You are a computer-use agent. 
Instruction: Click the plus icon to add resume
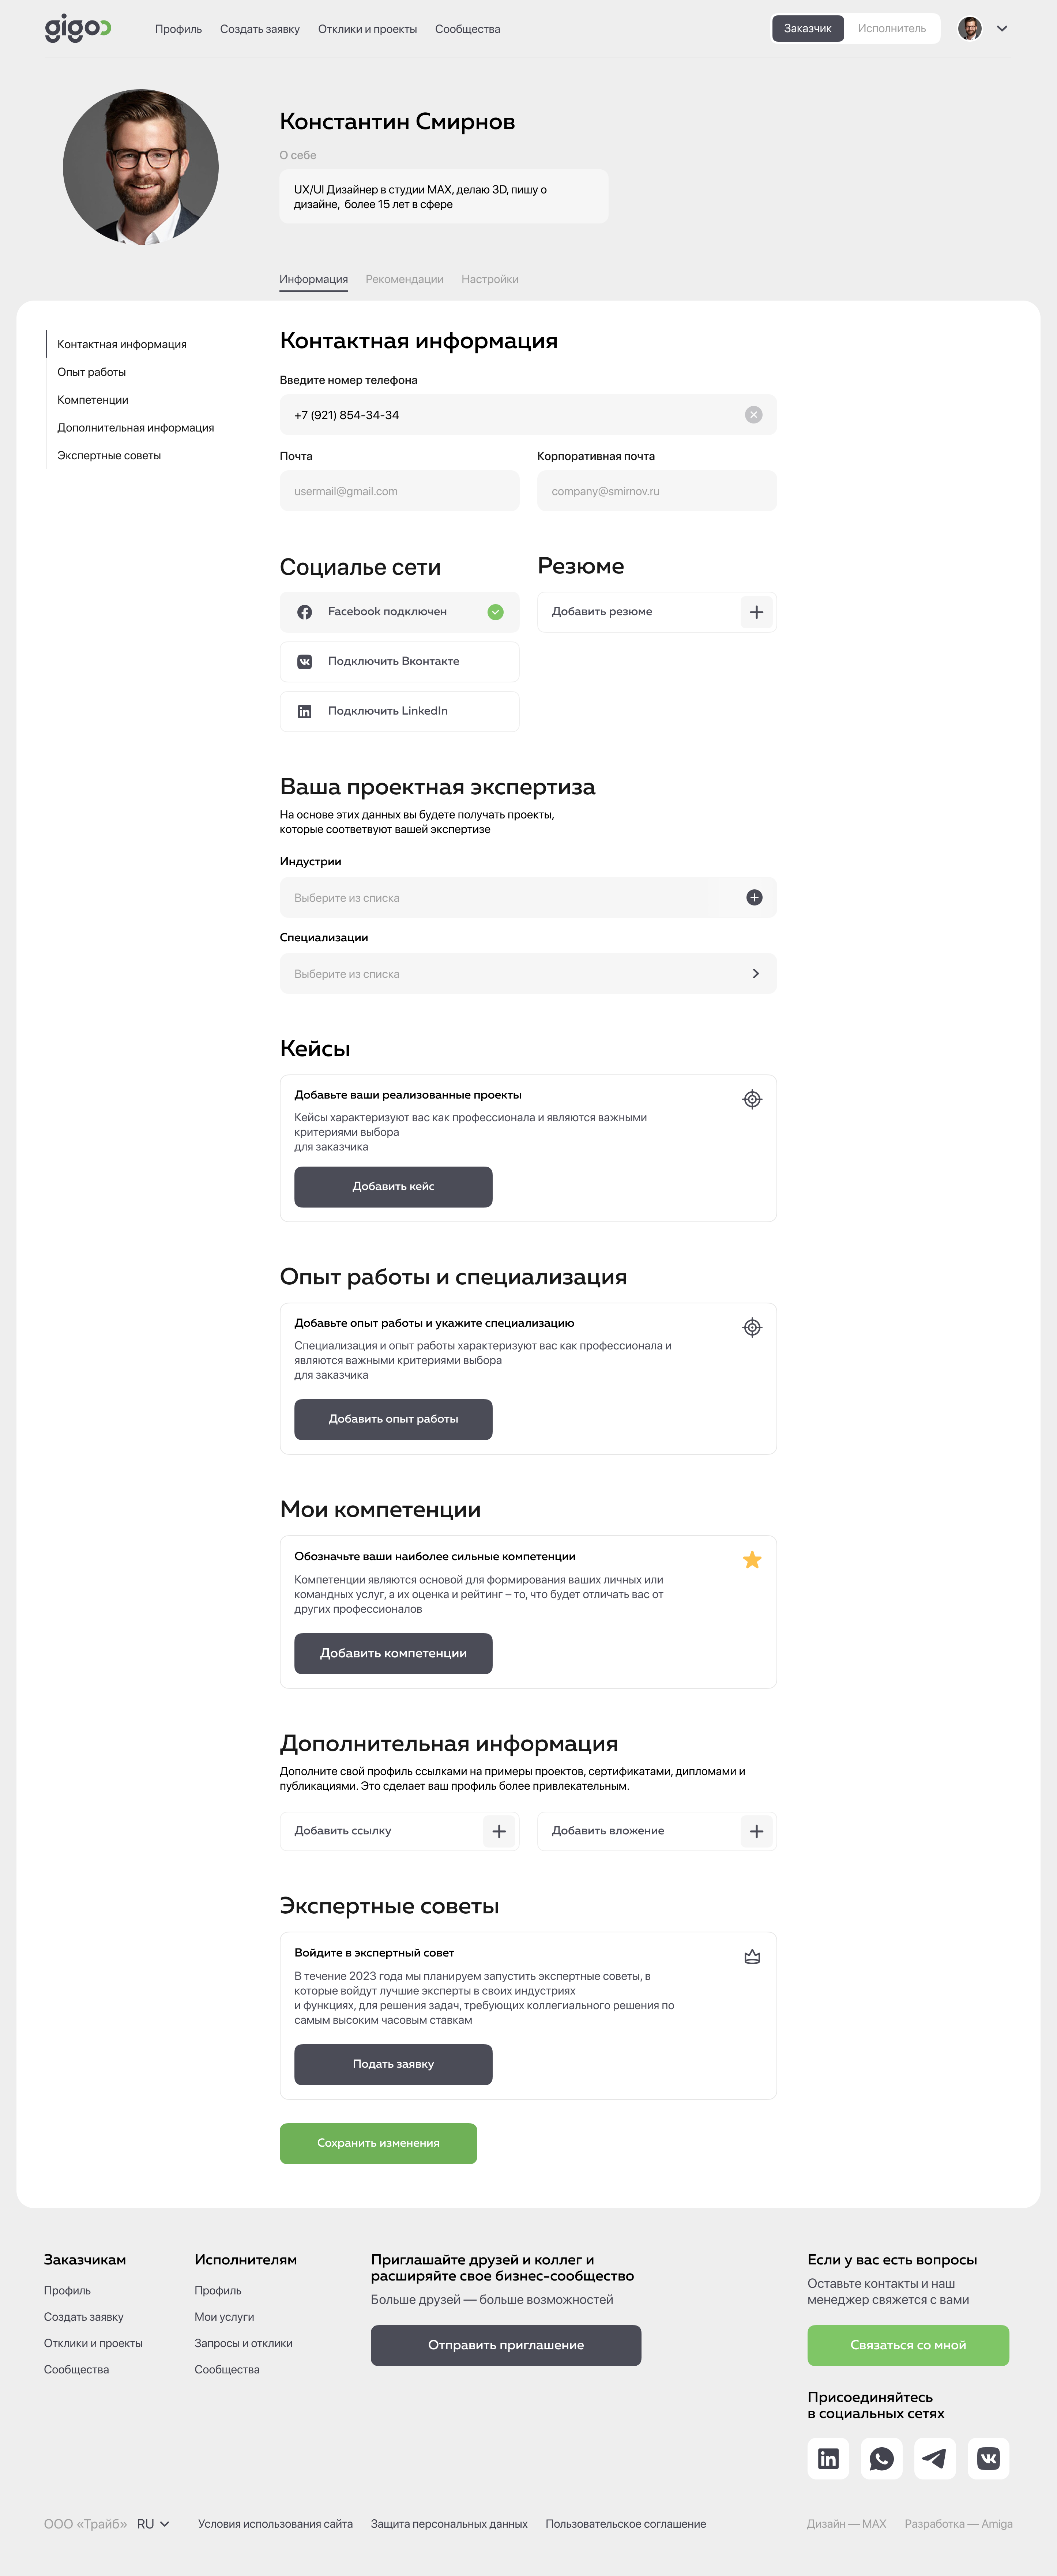click(x=756, y=612)
